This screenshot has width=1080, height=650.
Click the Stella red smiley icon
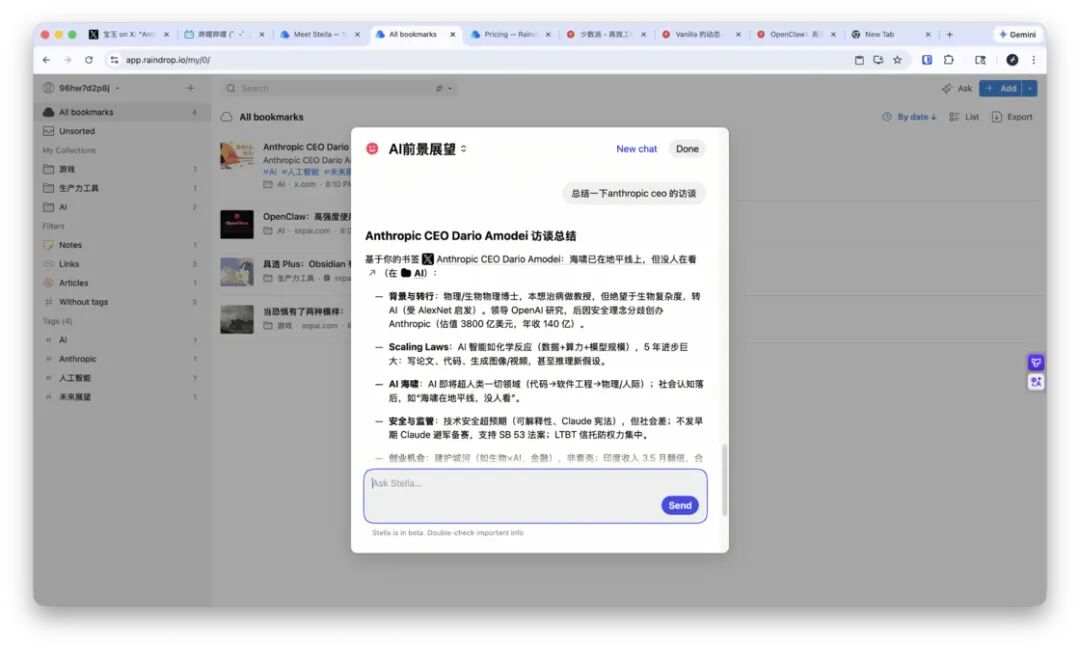(372, 149)
